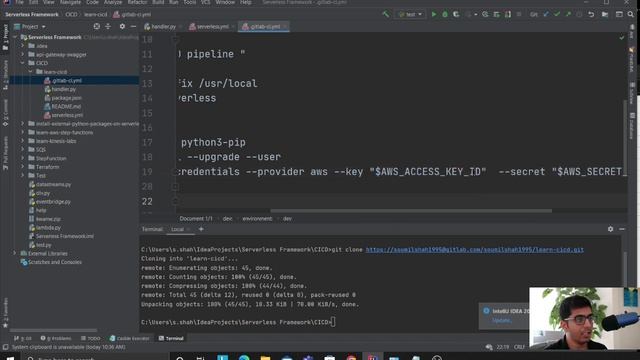Expand the StepFunction folder
This screenshot has width=640, height=360.
(23, 158)
